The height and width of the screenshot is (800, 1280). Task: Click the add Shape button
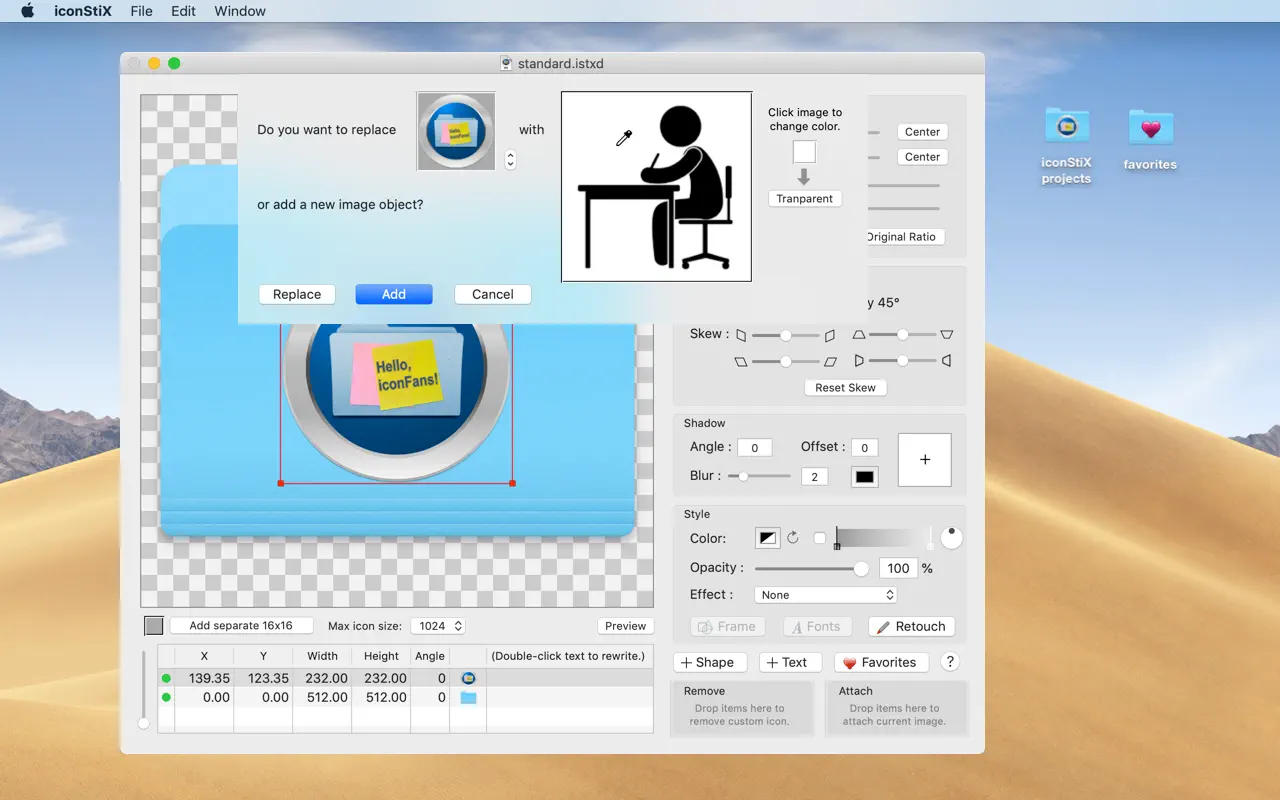click(x=709, y=662)
